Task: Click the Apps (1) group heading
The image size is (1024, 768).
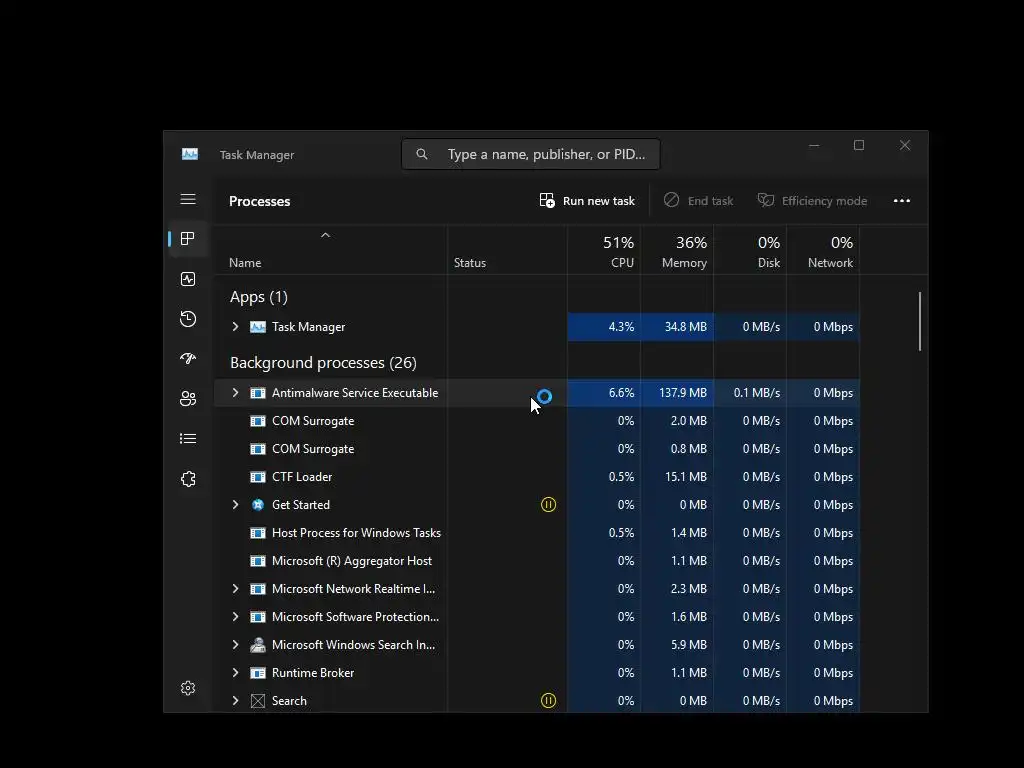Action: [259, 297]
